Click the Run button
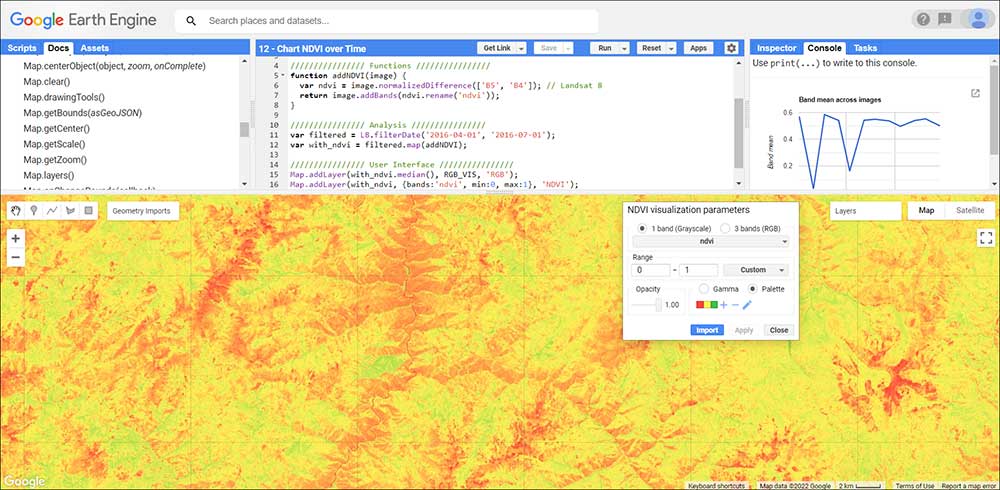 click(605, 48)
